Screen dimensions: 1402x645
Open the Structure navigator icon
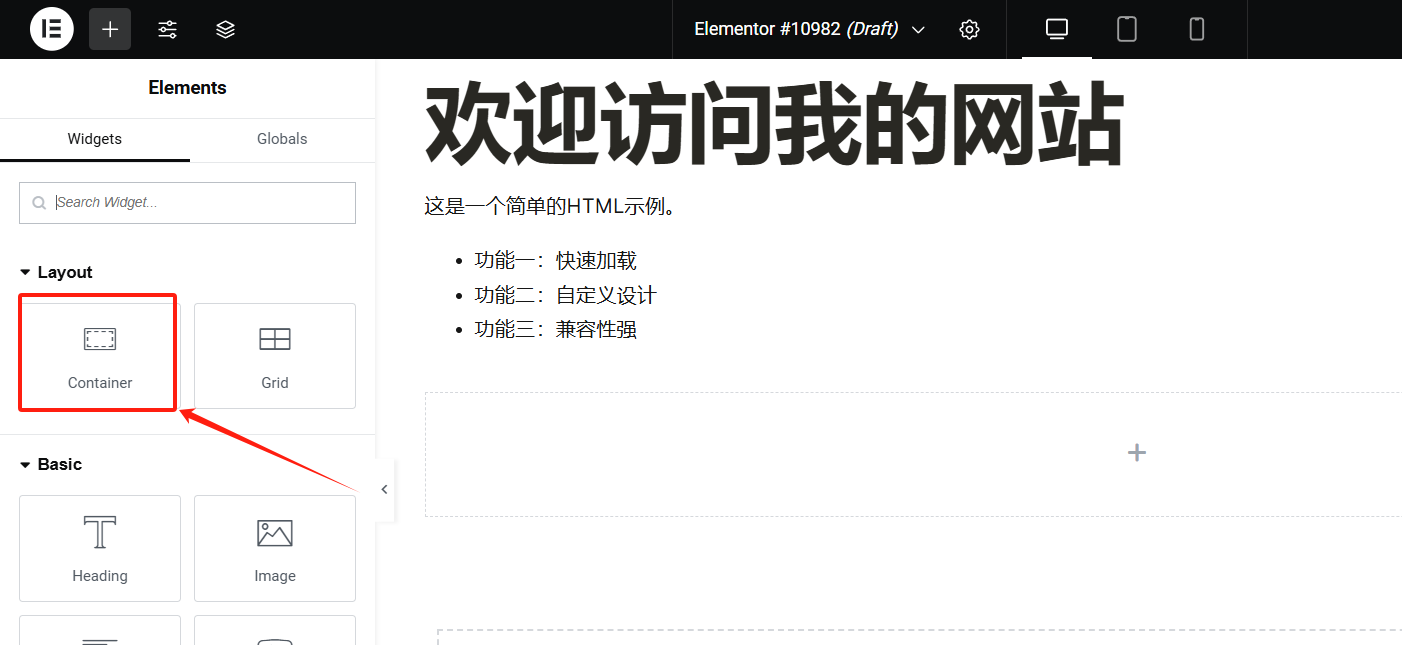click(225, 29)
